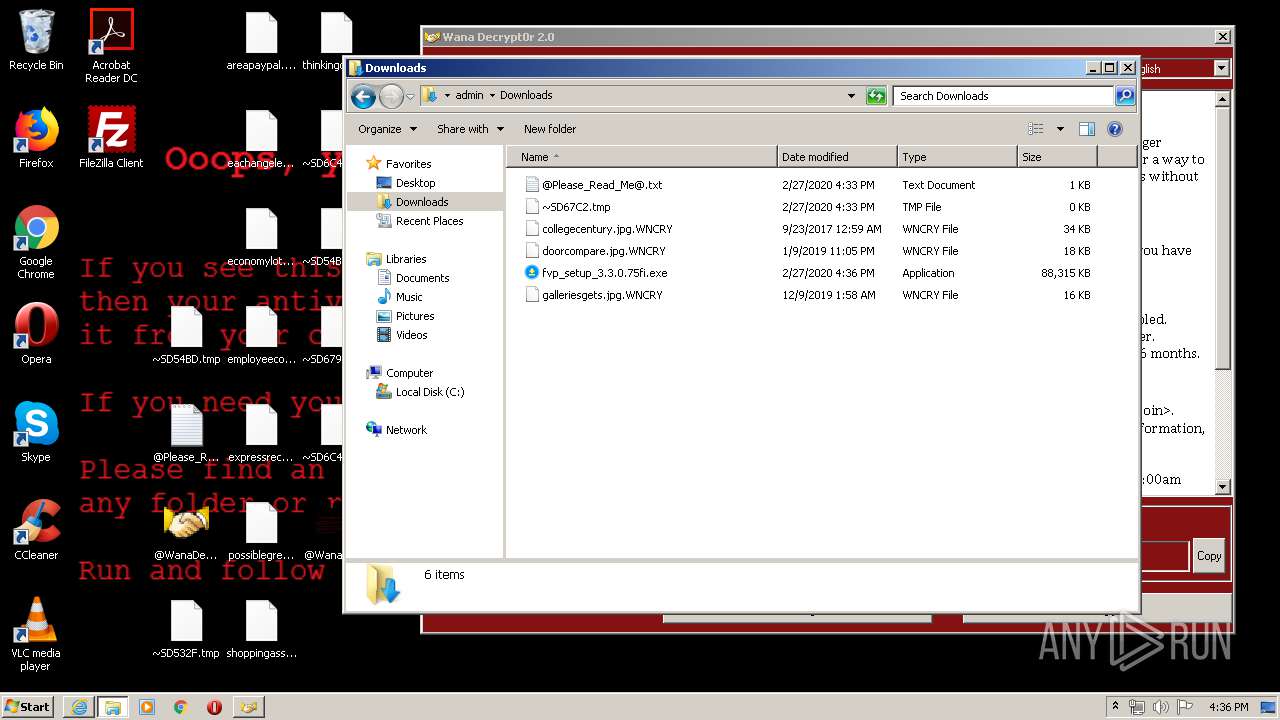
Task: Select Libraries in navigation pane
Action: tap(406, 259)
